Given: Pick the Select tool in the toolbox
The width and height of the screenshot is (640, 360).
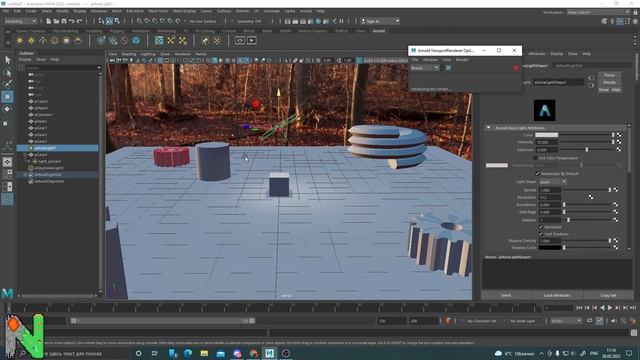Looking at the screenshot, I should point(7,60).
